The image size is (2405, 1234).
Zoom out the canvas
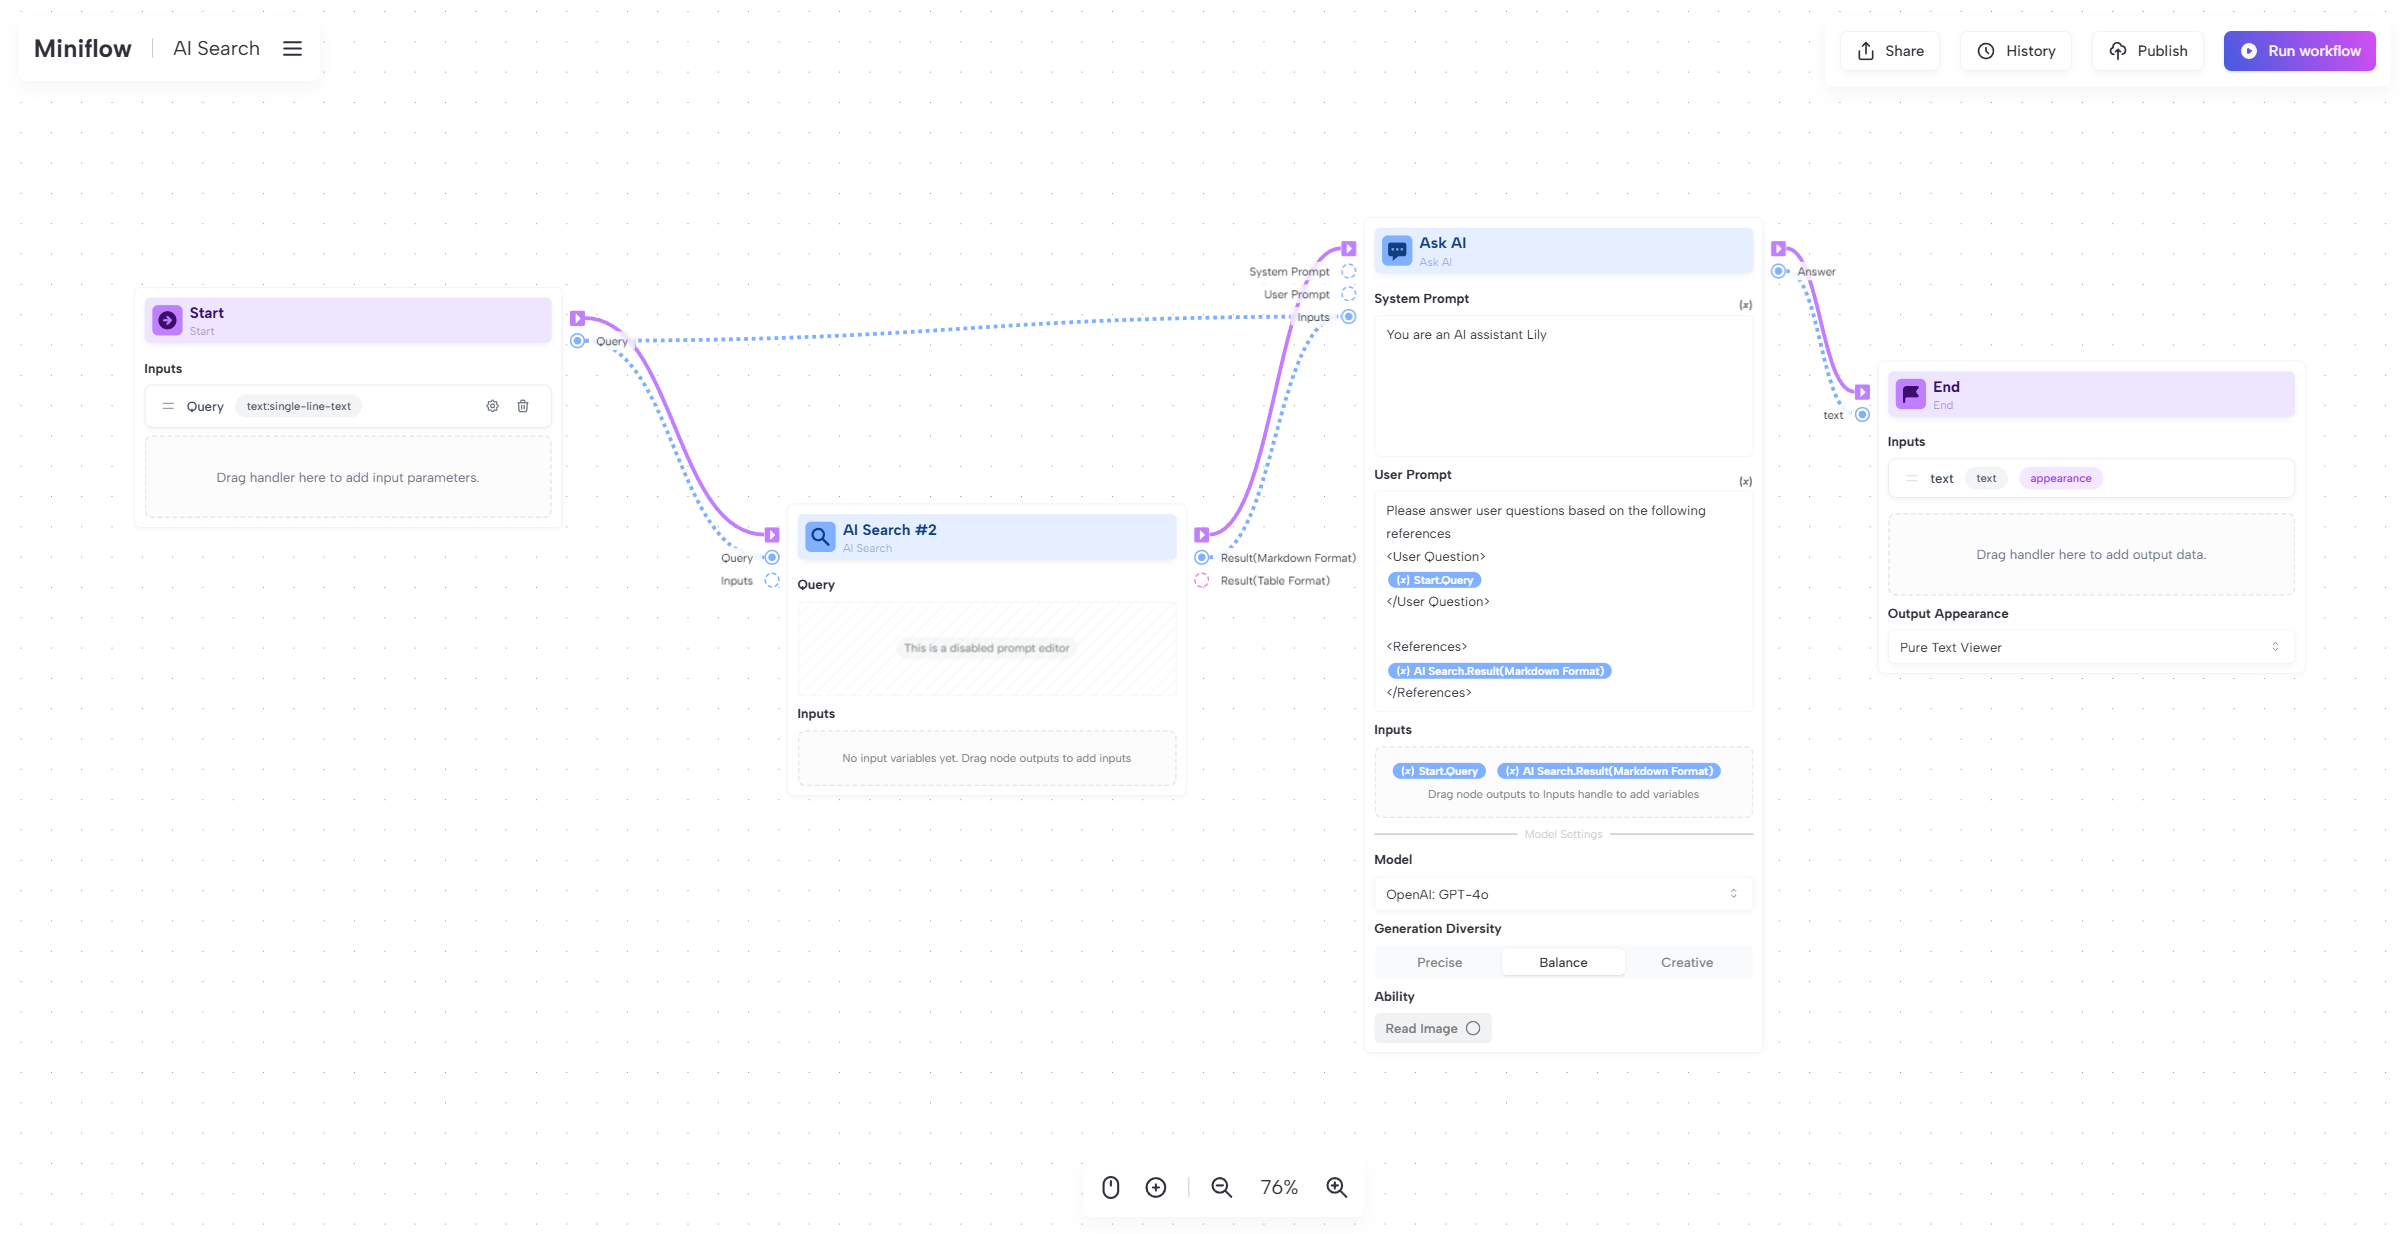tap(1222, 1187)
